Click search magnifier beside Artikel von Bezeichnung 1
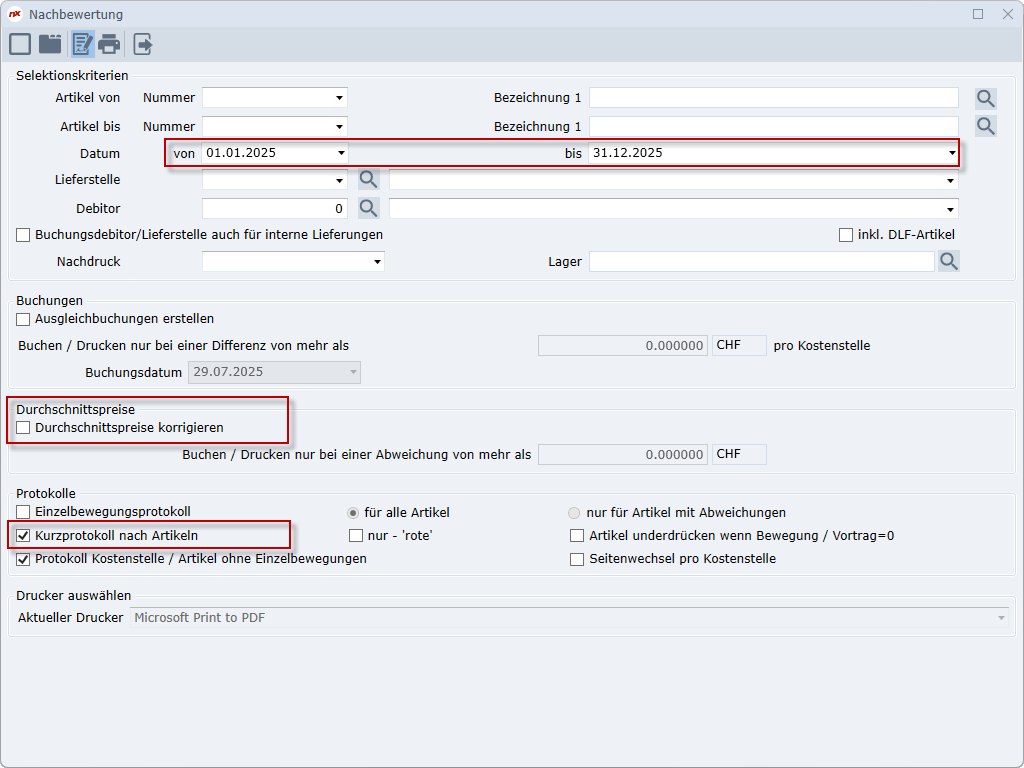Viewport: 1024px width, 768px height. [985, 99]
